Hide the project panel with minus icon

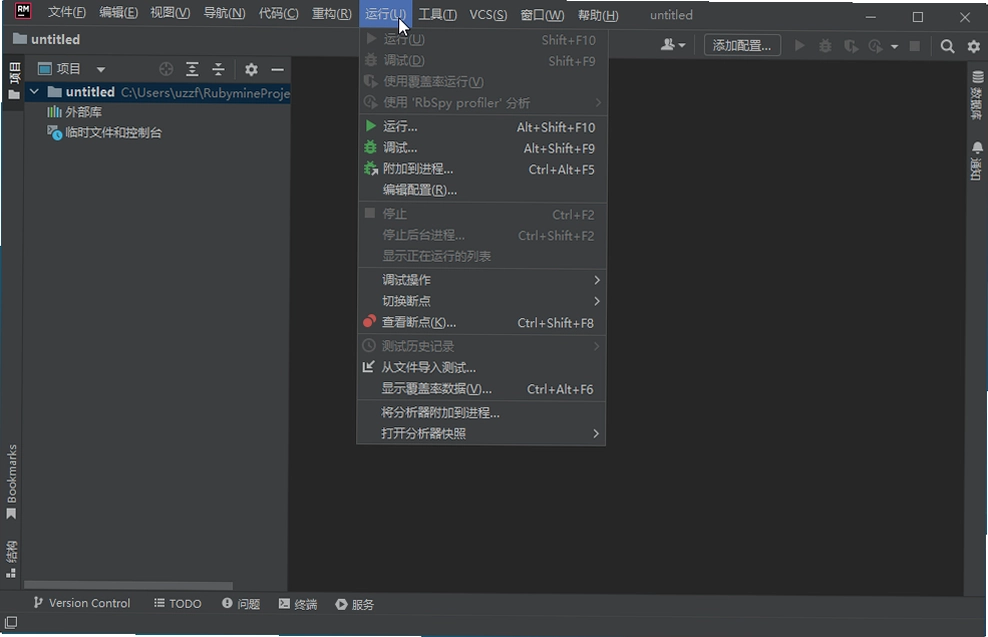tap(277, 69)
